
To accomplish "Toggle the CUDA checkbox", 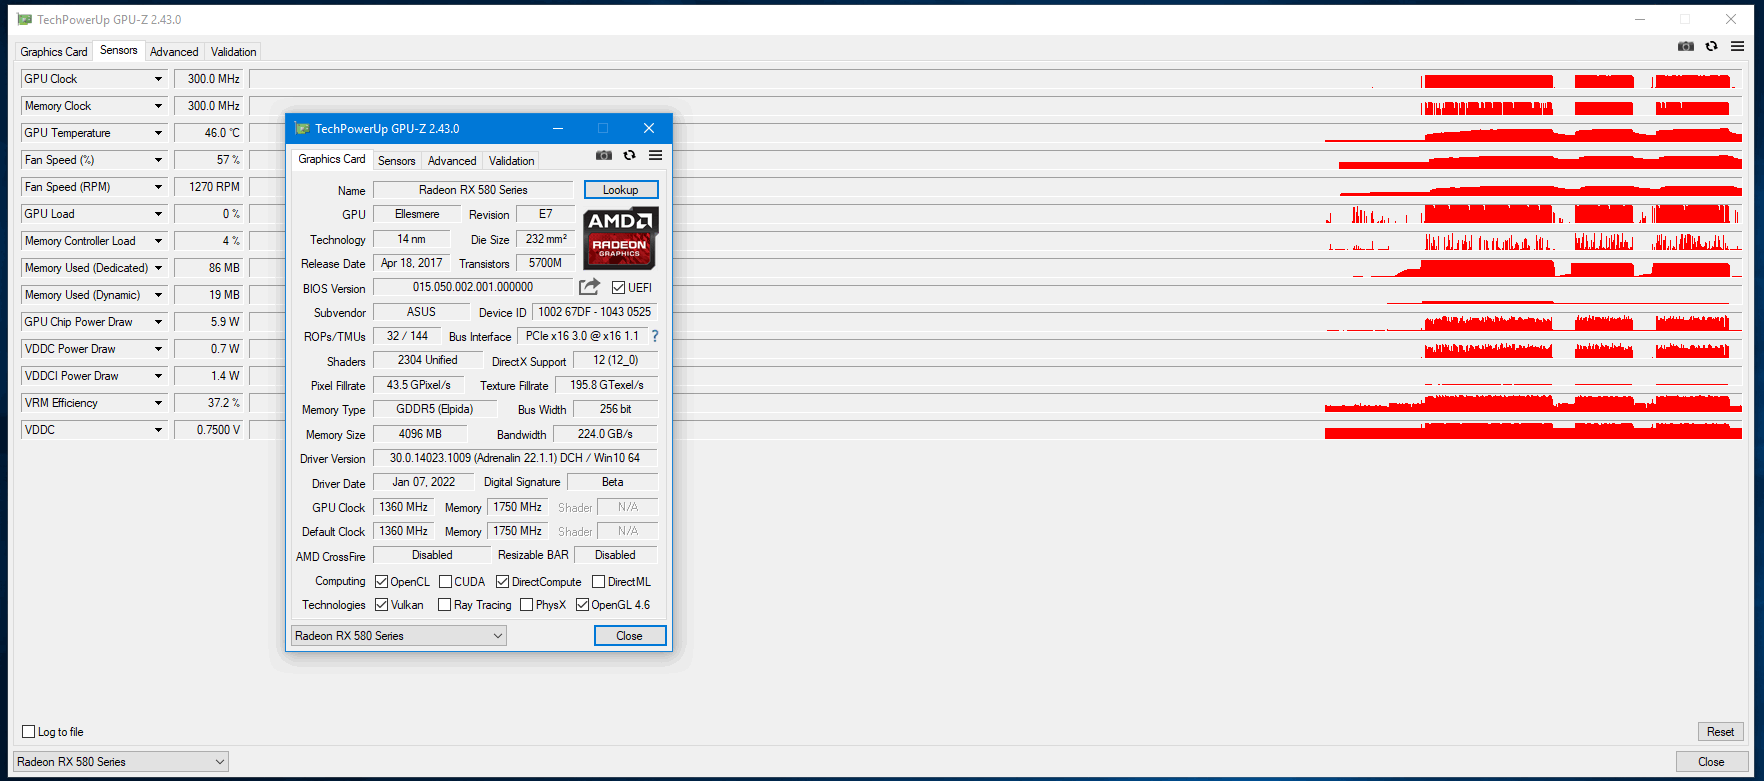I will 445,581.
